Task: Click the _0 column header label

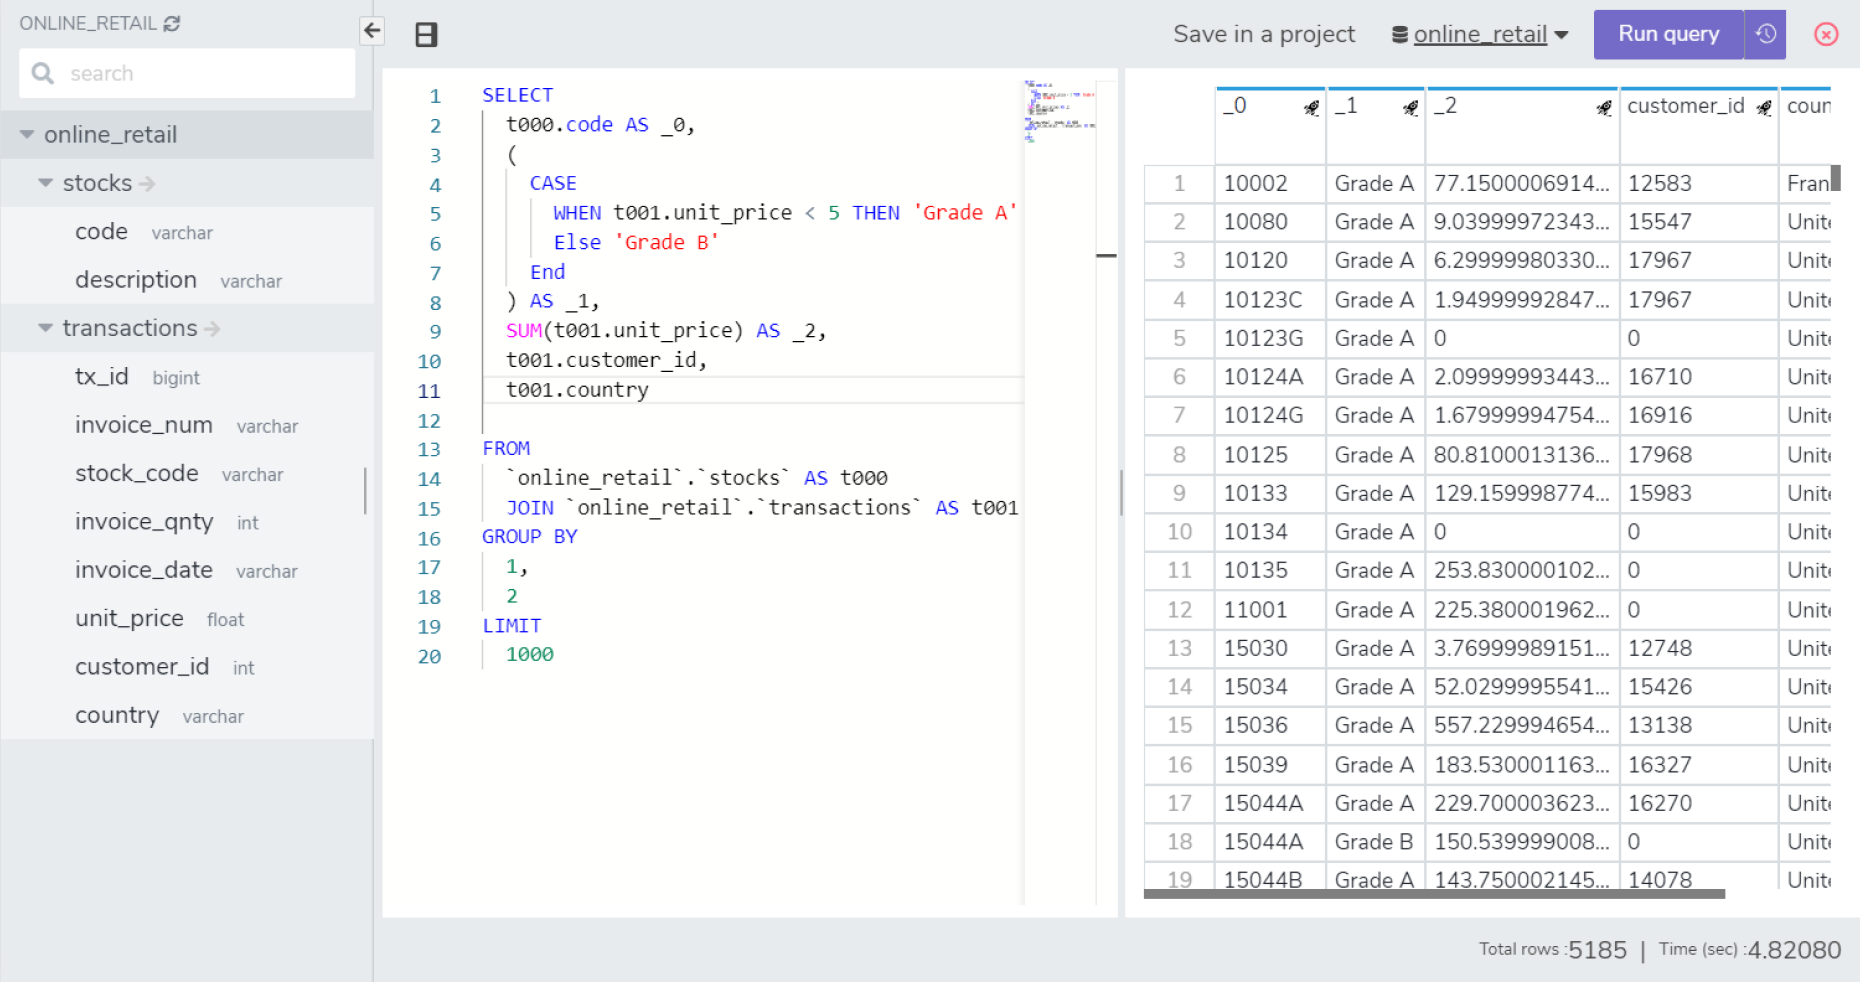Action: [x=1235, y=106]
